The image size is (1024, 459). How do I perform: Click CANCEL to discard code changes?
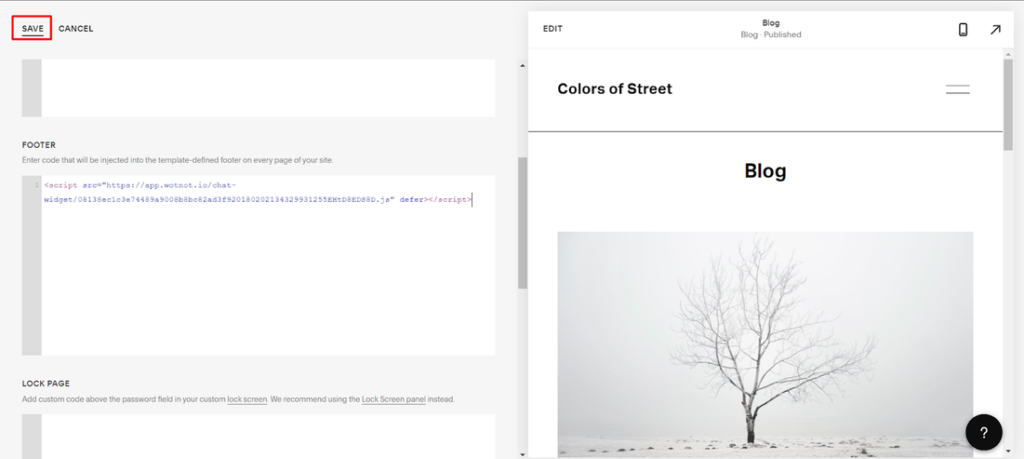[76, 28]
